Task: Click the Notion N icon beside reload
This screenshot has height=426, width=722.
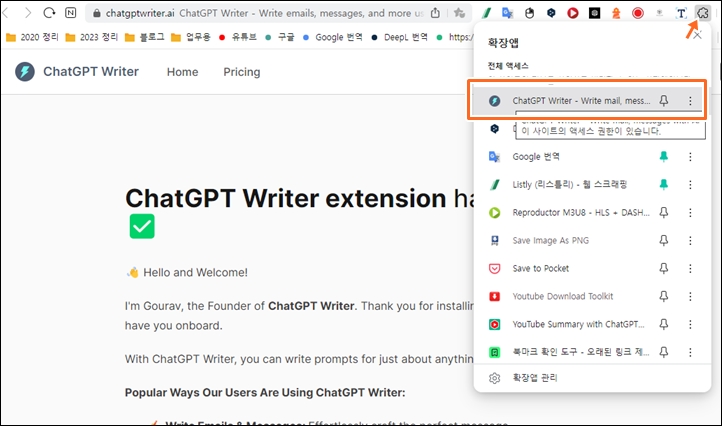Action: click(70, 13)
